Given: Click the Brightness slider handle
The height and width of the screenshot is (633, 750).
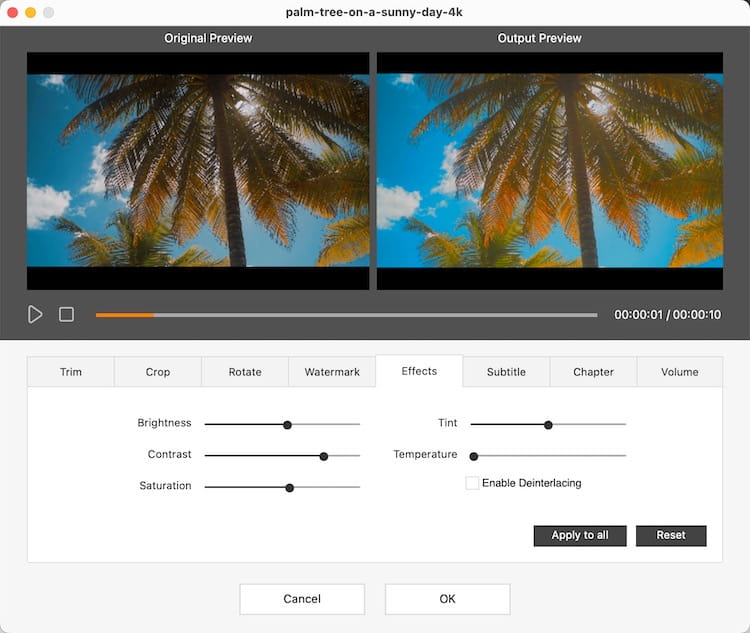Looking at the screenshot, I should coord(287,425).
